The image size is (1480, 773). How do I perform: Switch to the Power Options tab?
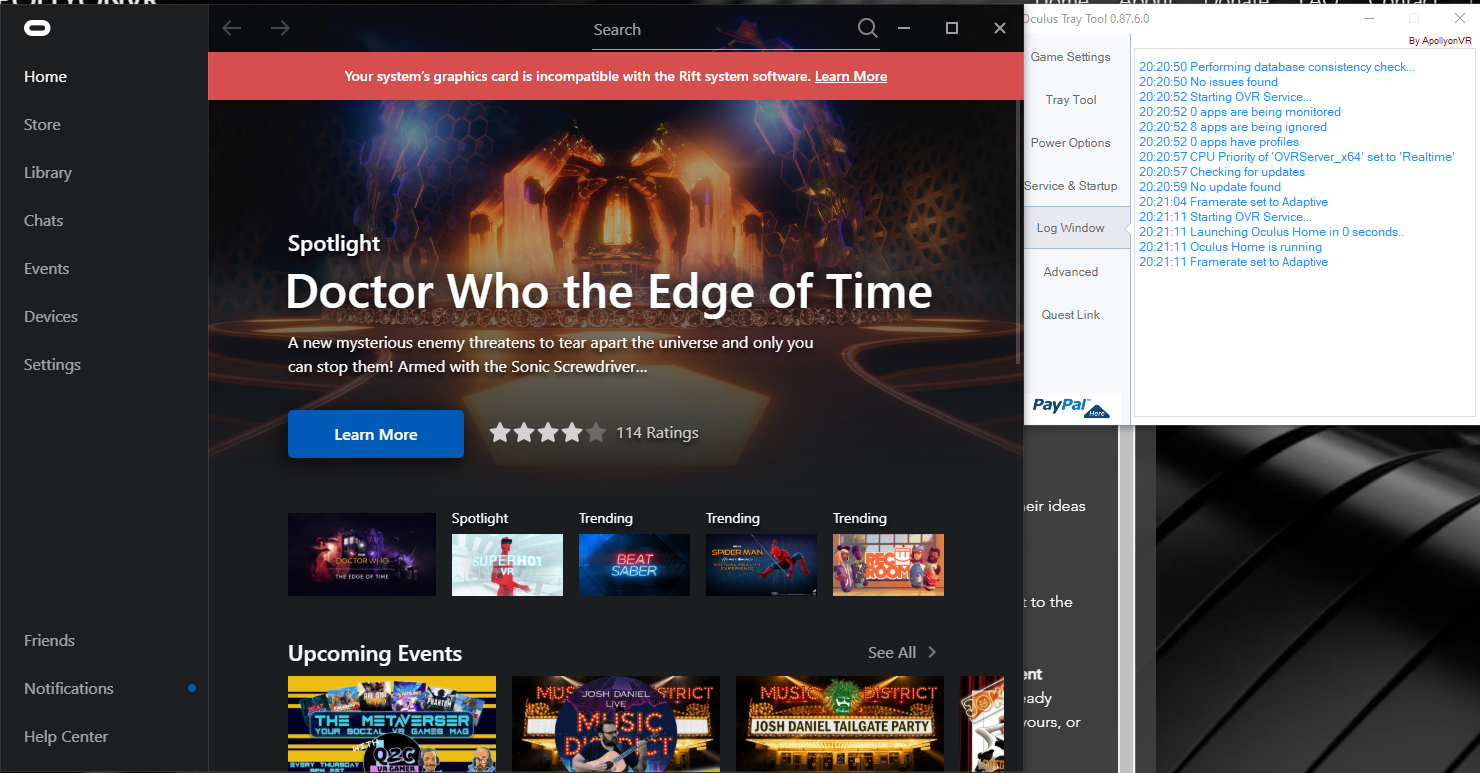click(1071, 143)
